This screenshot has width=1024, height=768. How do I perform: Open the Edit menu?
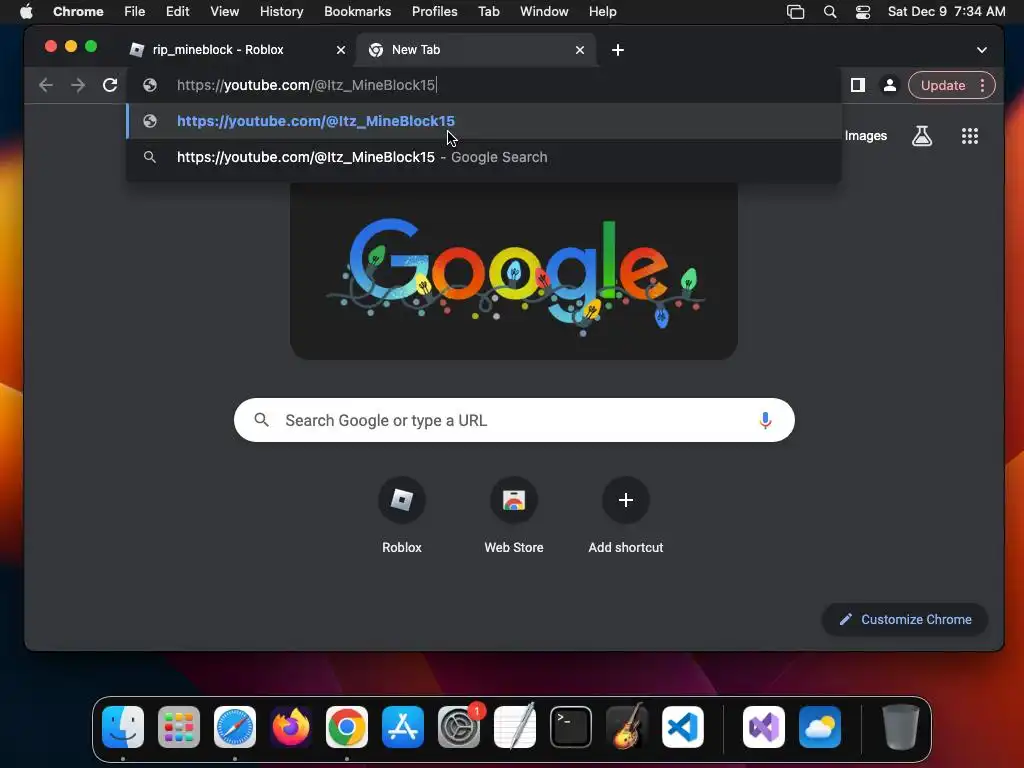pyautogui.click(x=177, y=11)
